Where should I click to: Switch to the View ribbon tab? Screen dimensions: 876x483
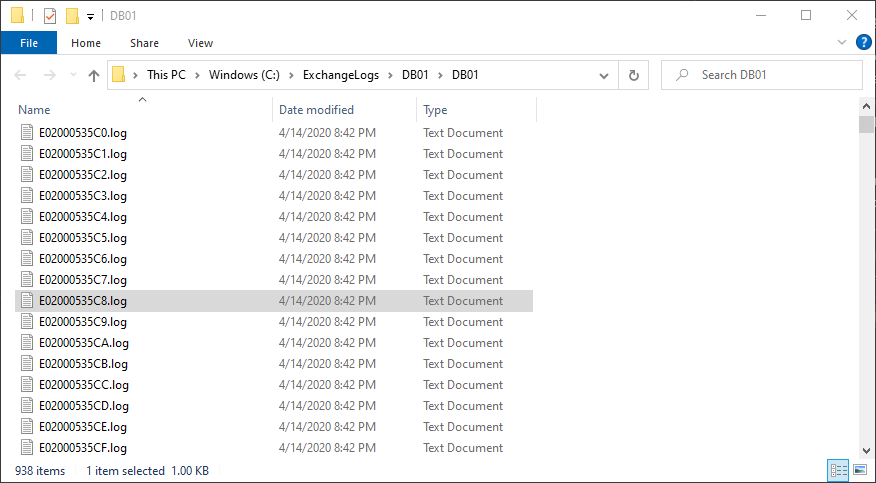201,42
